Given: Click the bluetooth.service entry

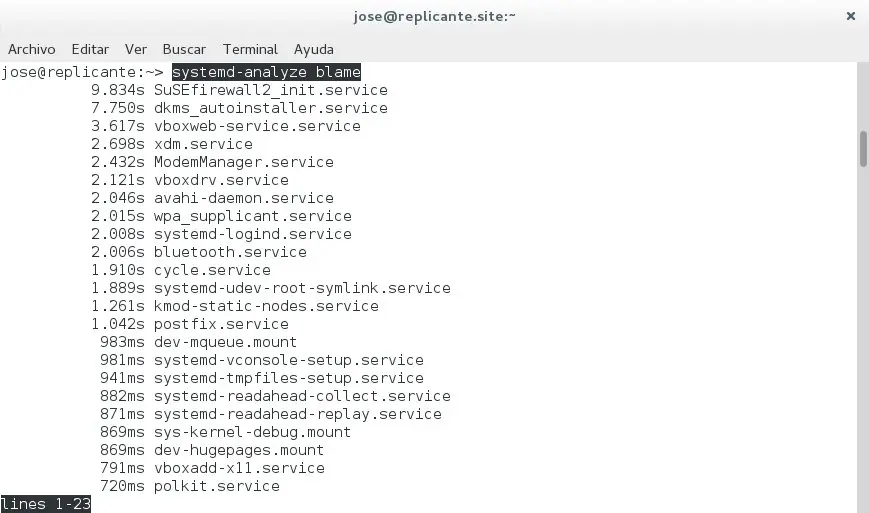Looking at the screenshot, I should (x=230, y=252).
